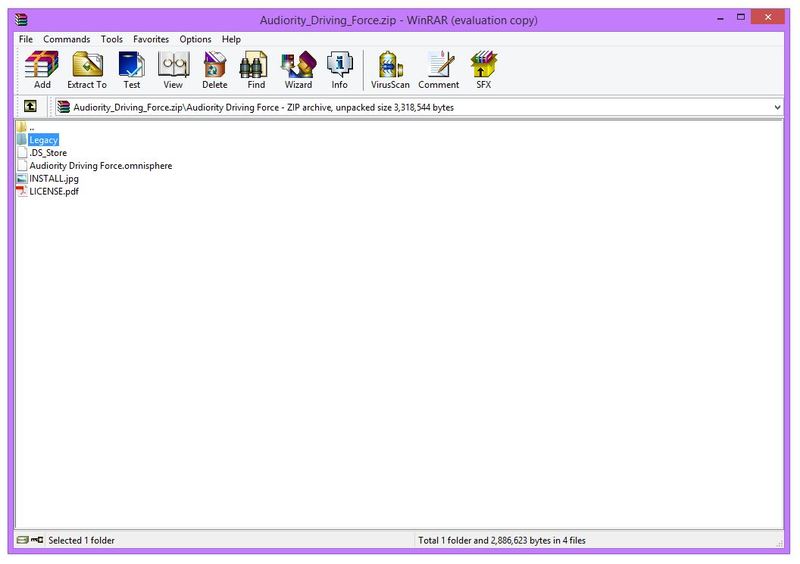Open the Favorites menu
The width and height of the screenshot is (800, 564).
click(x=151, y=39)
